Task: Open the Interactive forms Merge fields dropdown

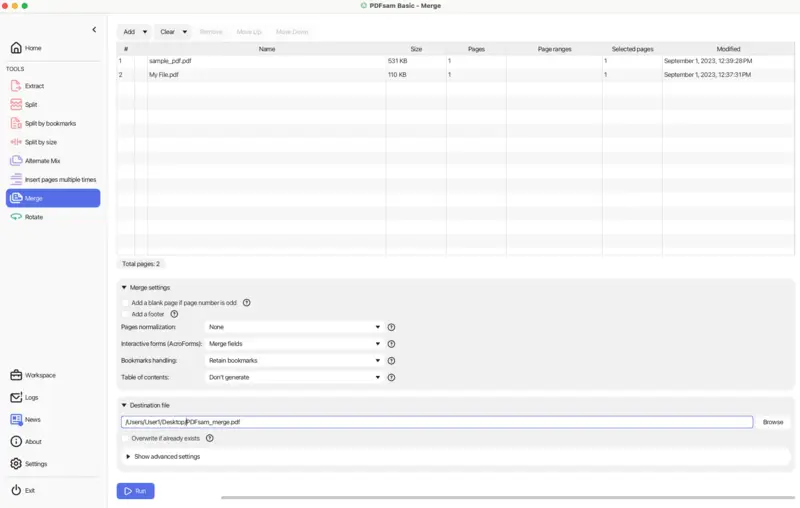Action: tap(294, 344)
